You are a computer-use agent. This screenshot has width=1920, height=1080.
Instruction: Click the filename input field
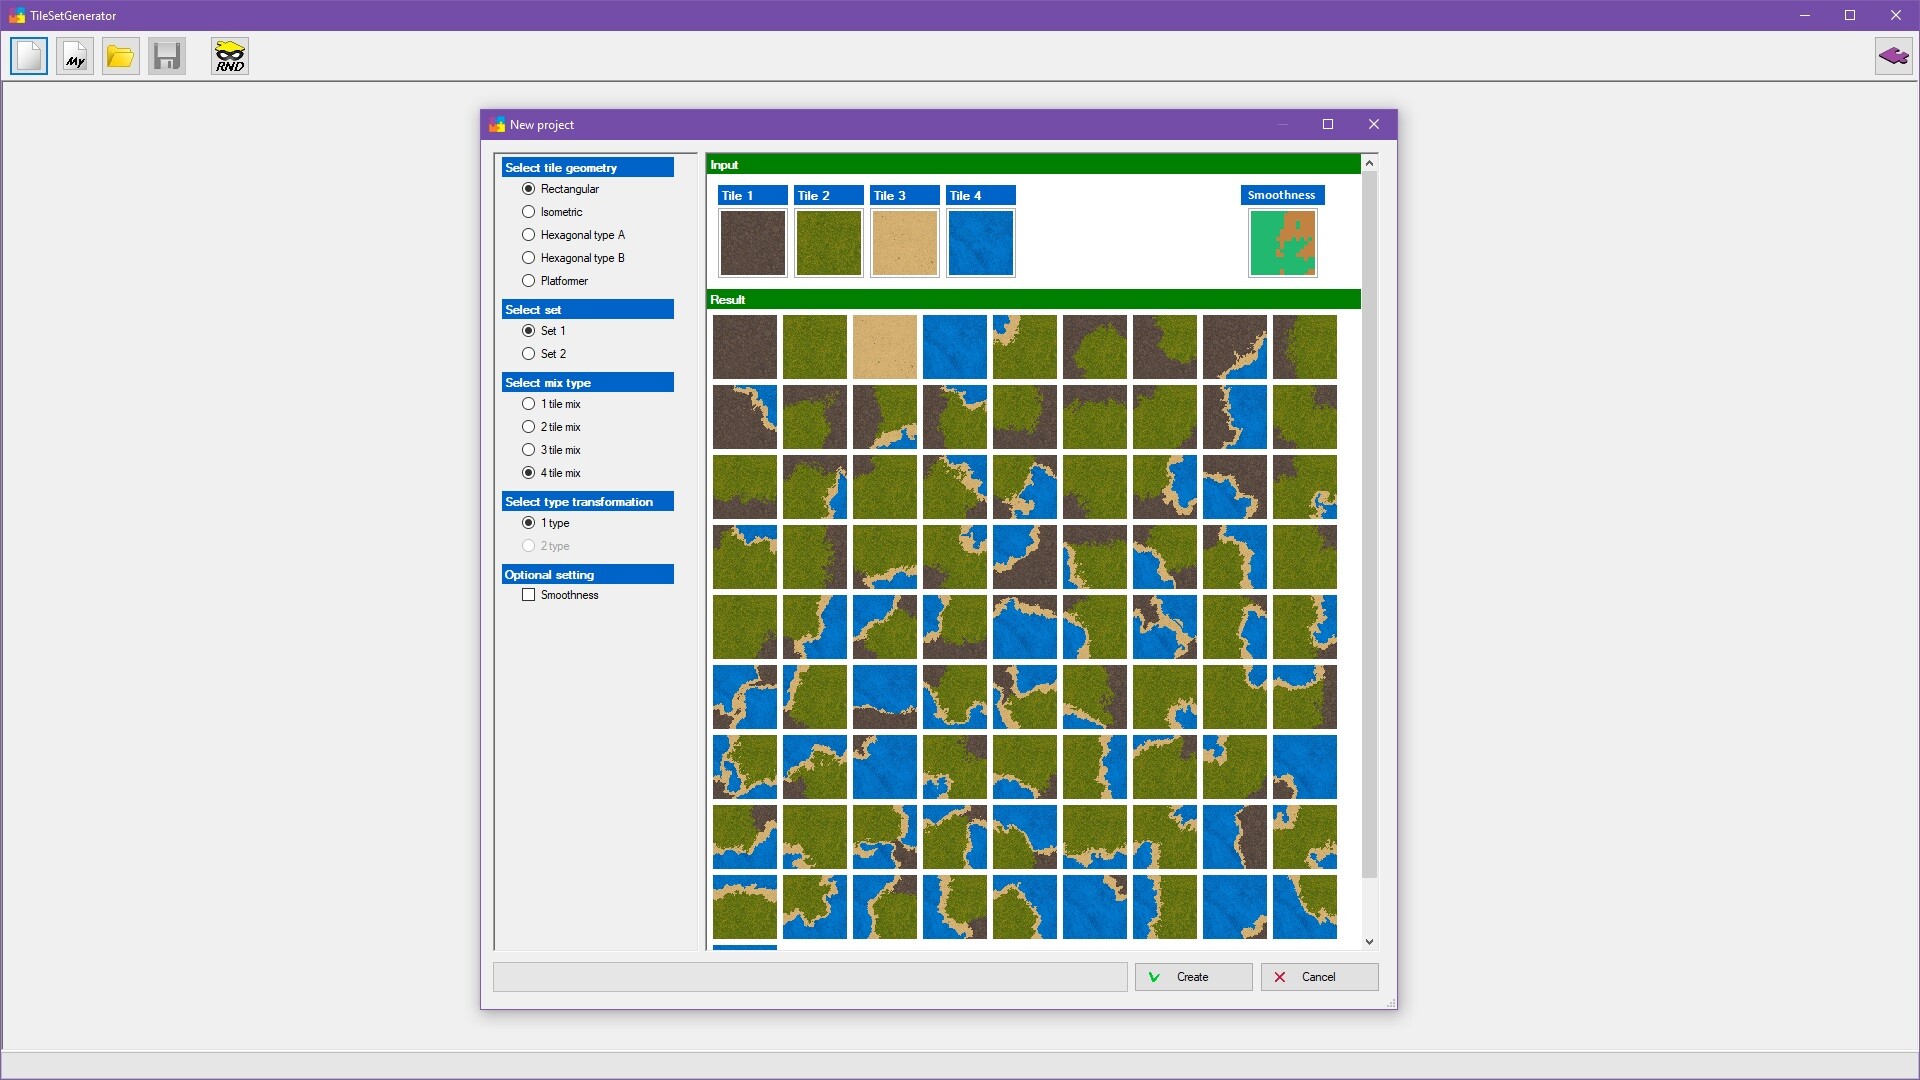810,977
